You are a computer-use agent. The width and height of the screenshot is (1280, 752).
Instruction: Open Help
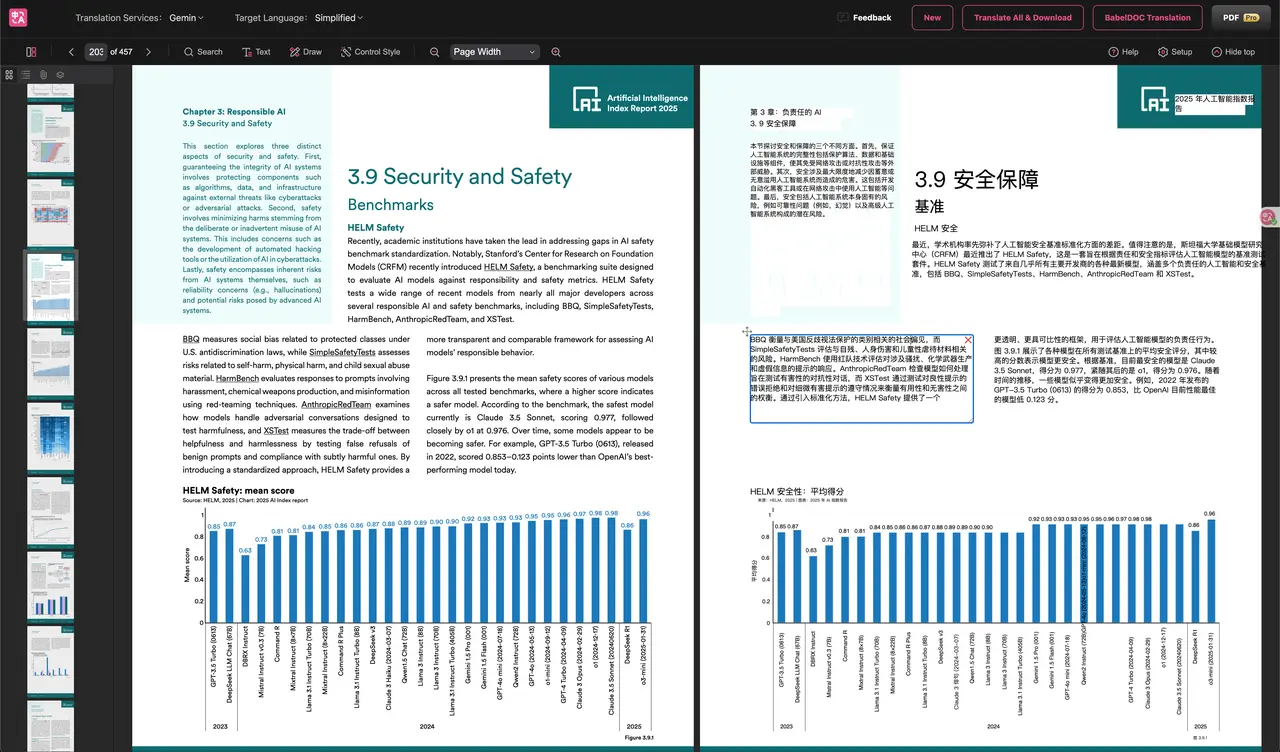(1123, 52)
